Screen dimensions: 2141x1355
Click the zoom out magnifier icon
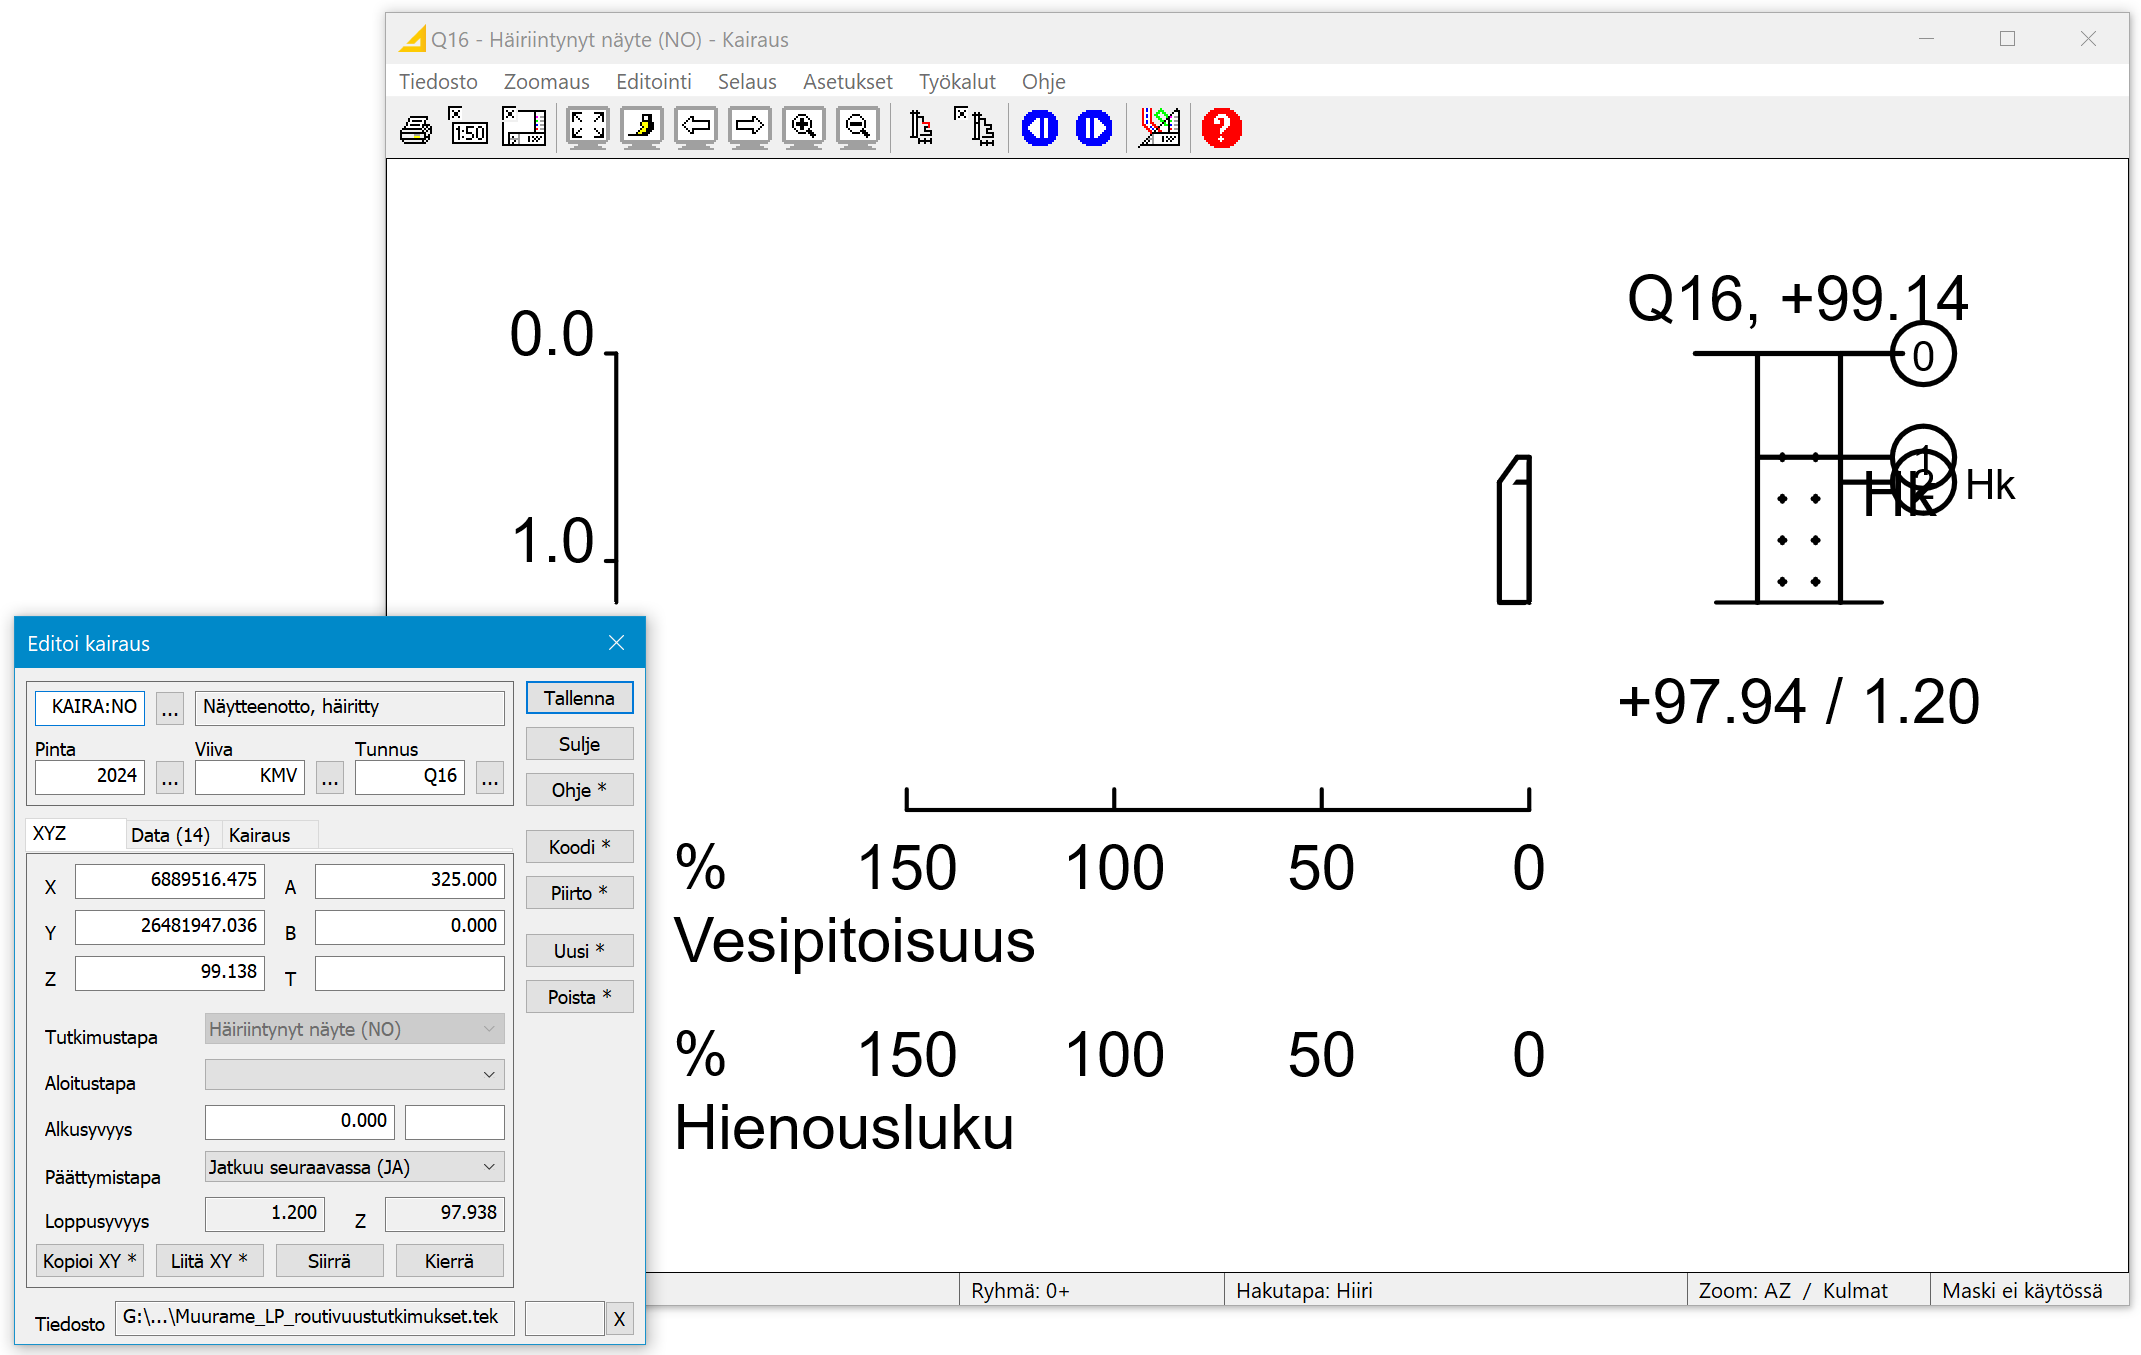pyautogui.click(x=857, y=128)
